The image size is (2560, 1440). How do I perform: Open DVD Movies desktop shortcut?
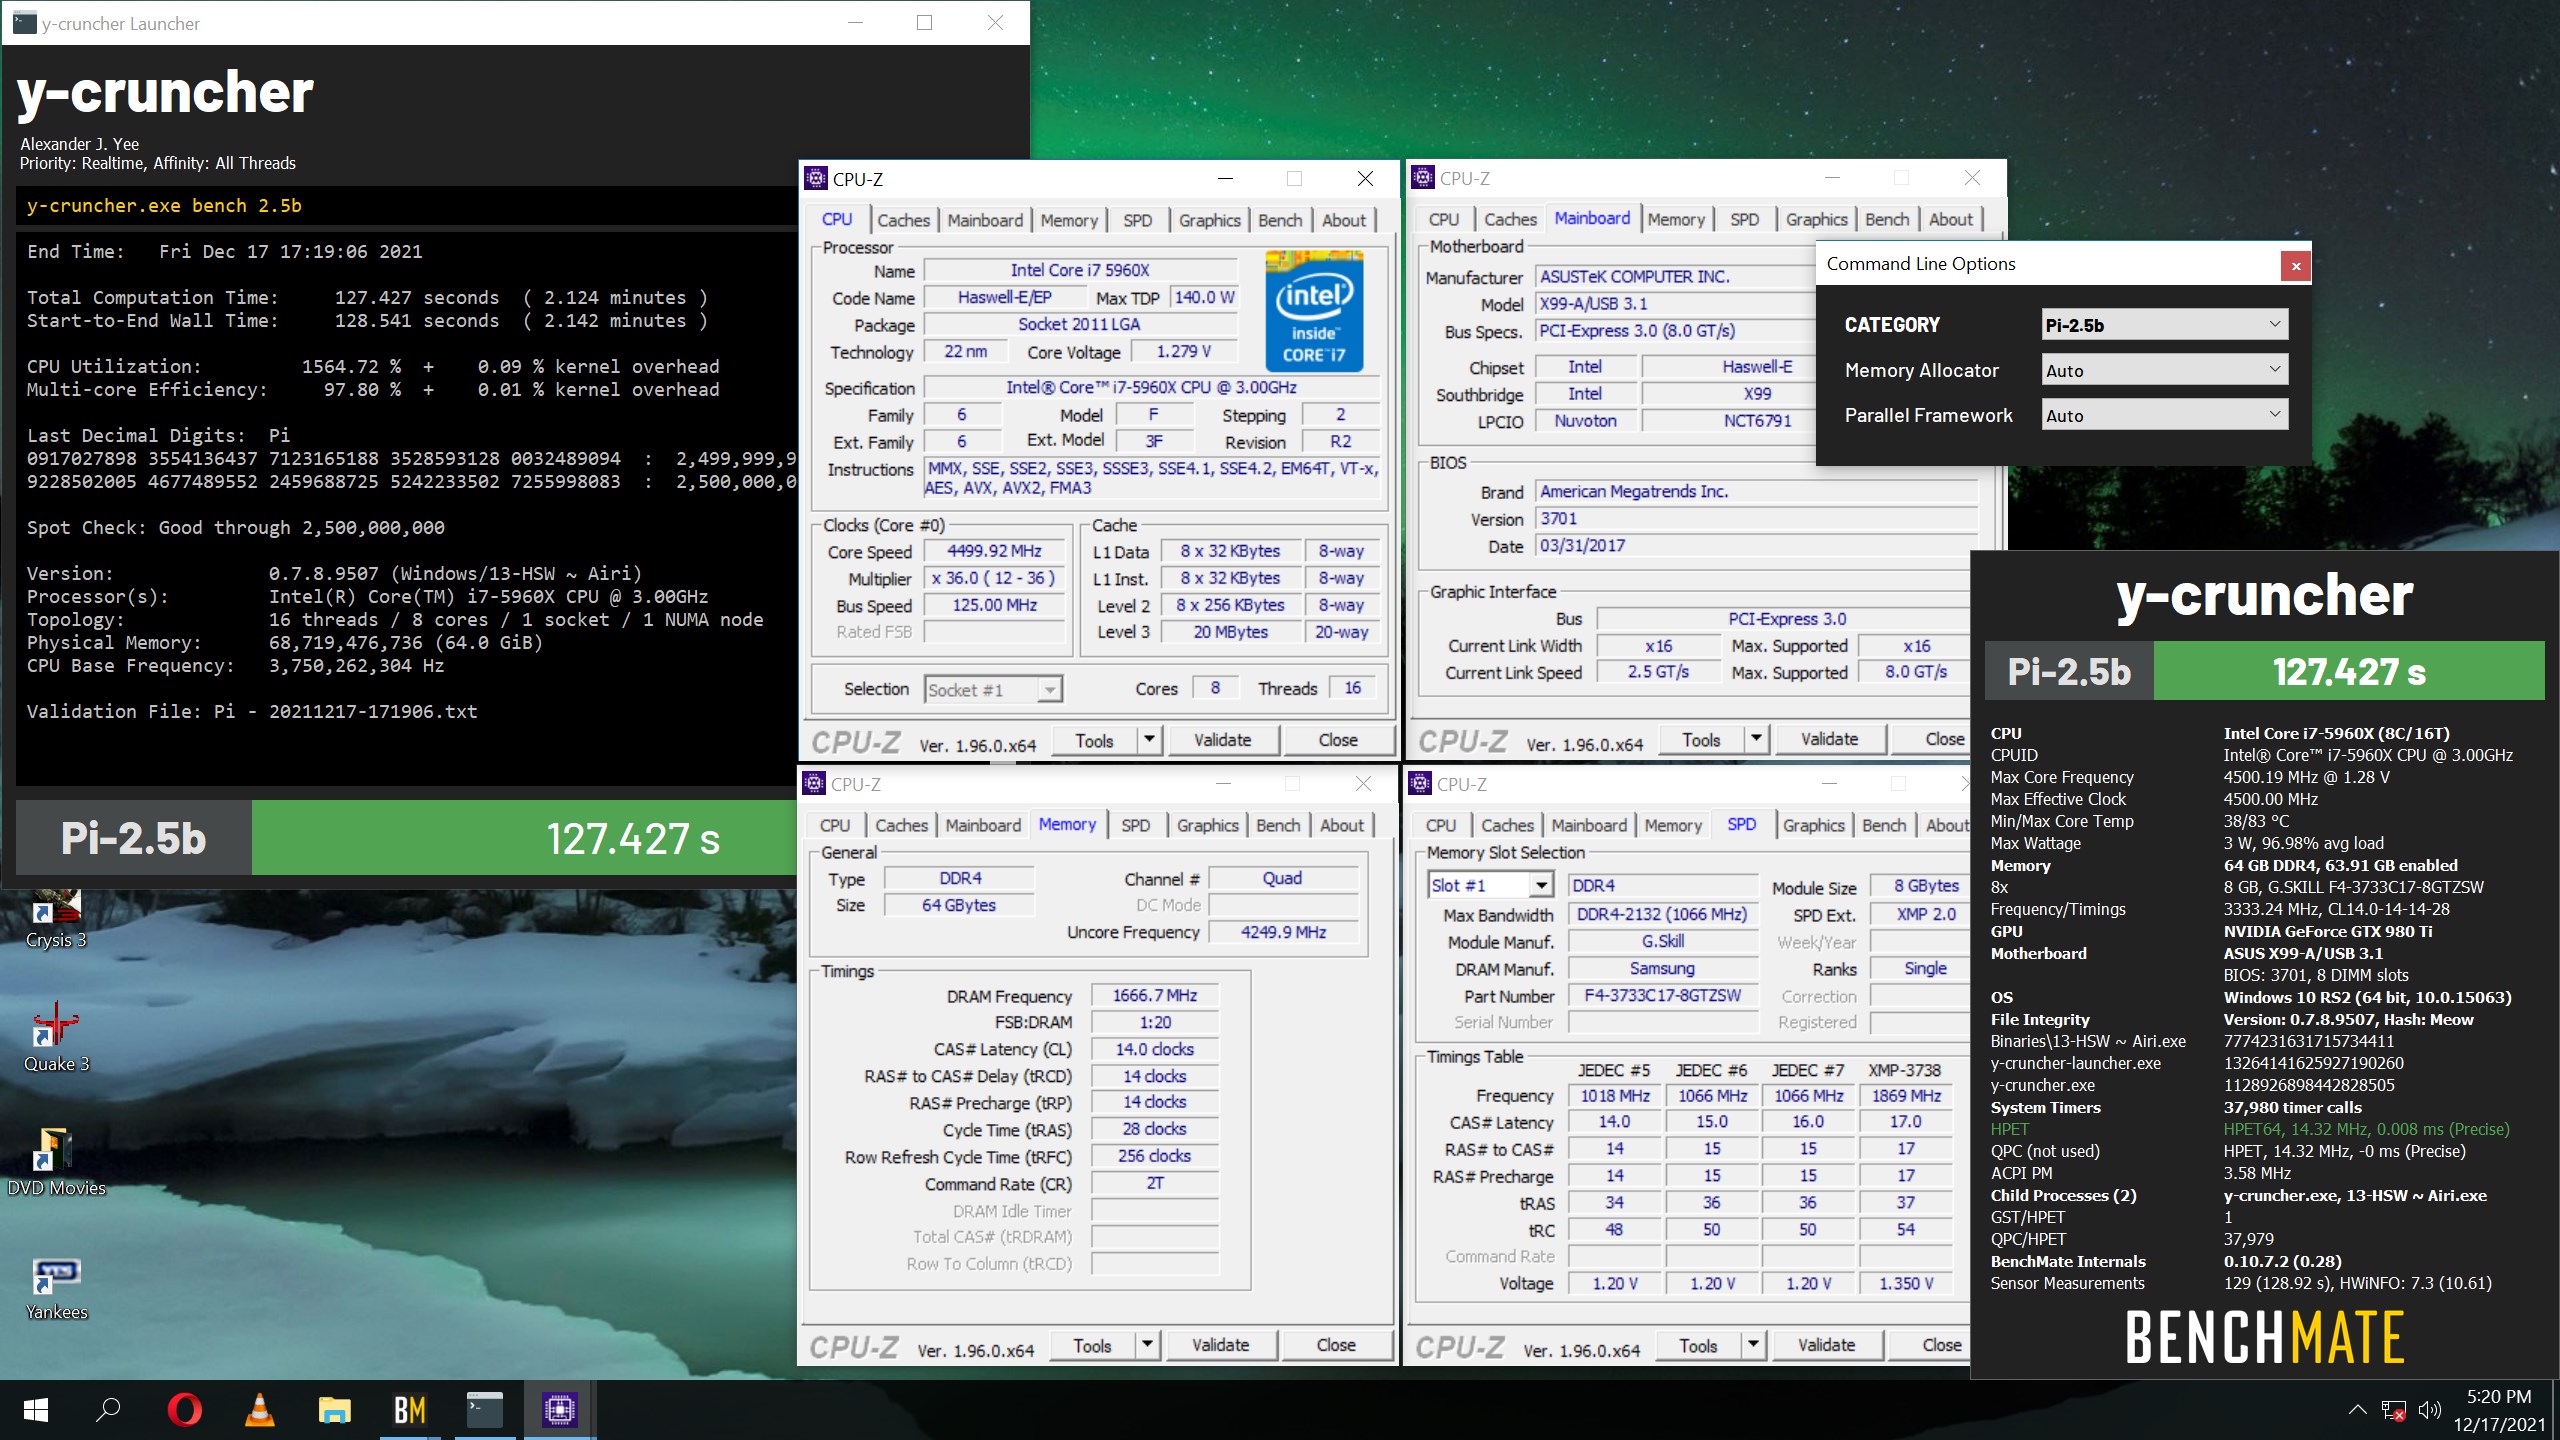click(x=56, y=1162)
